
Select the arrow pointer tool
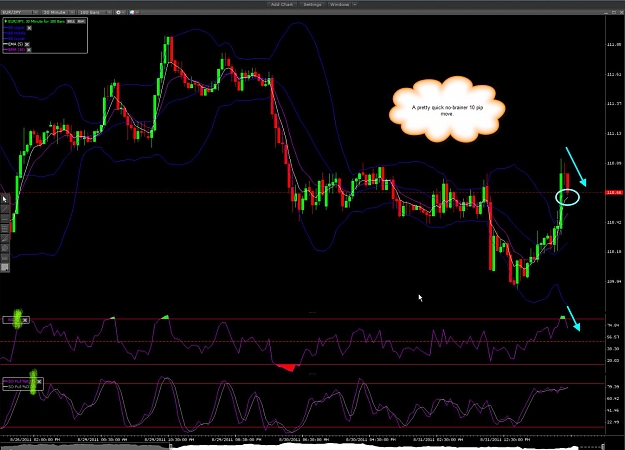5,199
